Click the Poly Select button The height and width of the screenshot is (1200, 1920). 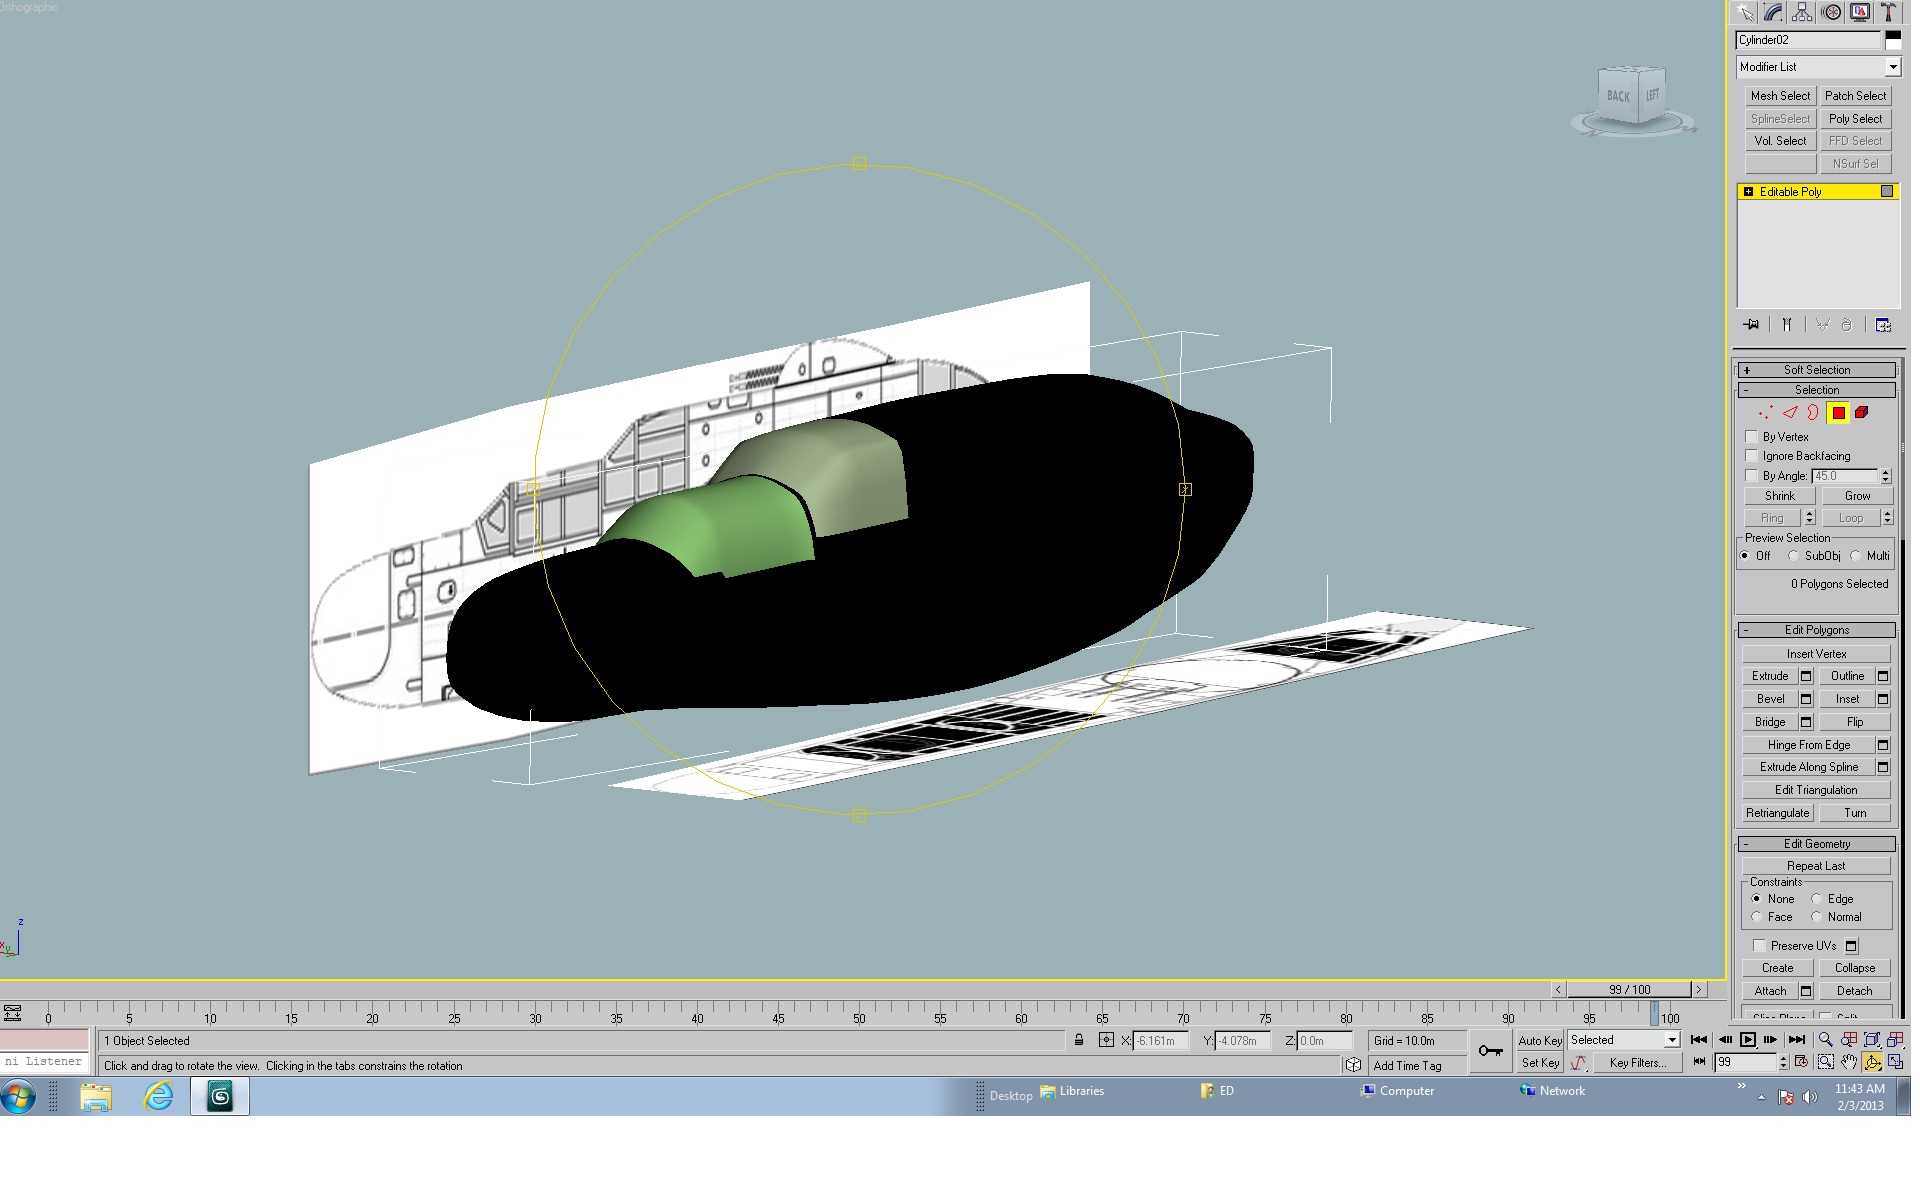1855,119
